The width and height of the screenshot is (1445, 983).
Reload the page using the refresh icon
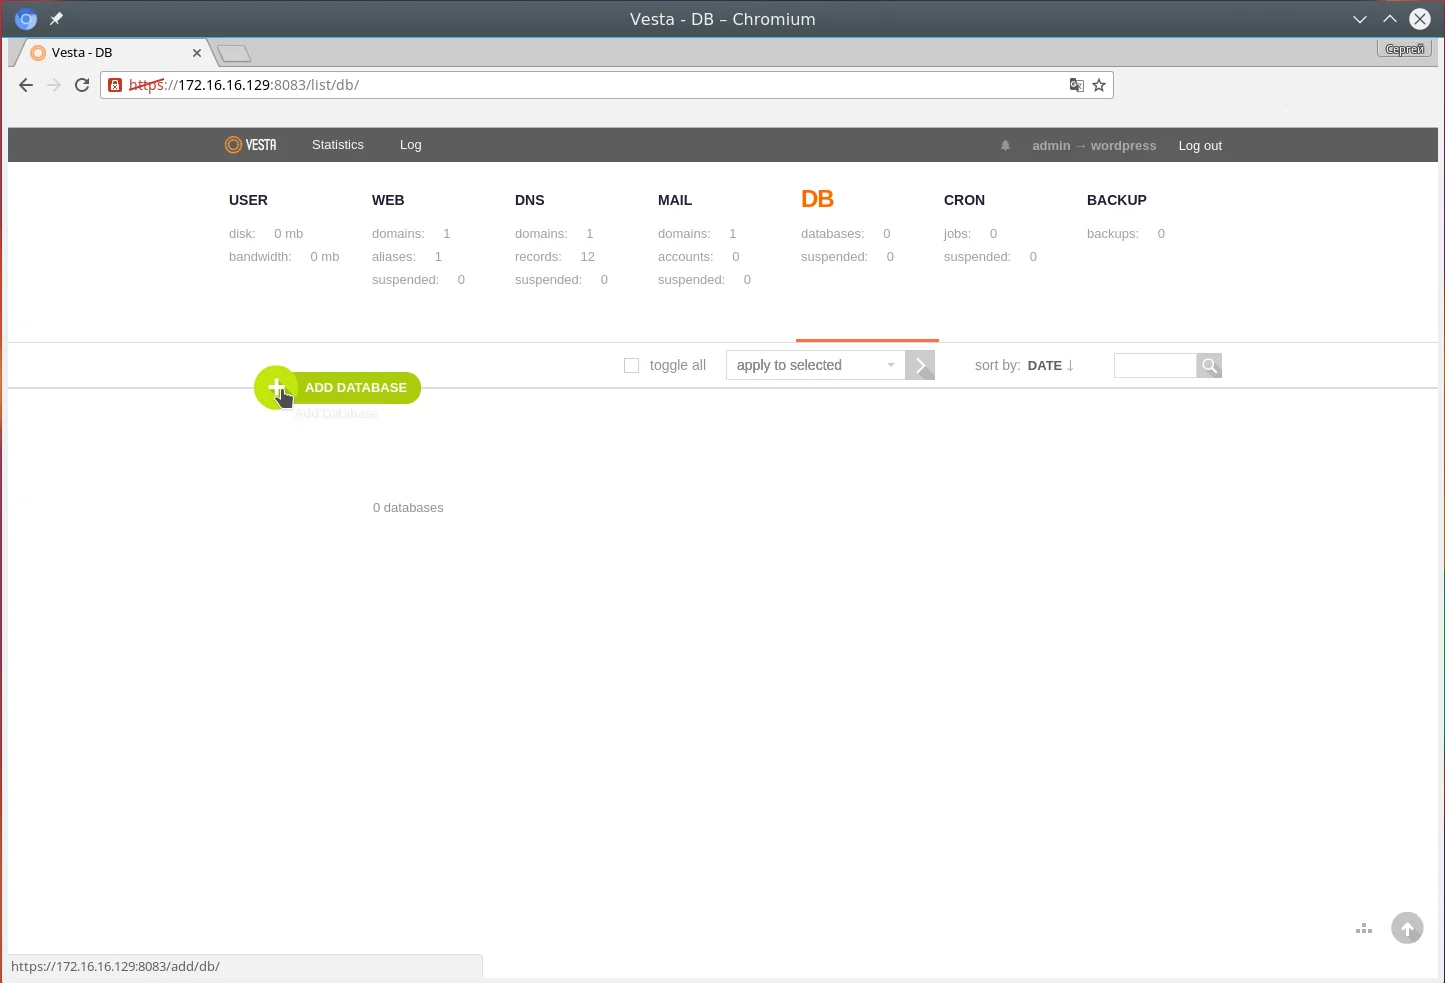pyautogui.click(x=82, y=85)
